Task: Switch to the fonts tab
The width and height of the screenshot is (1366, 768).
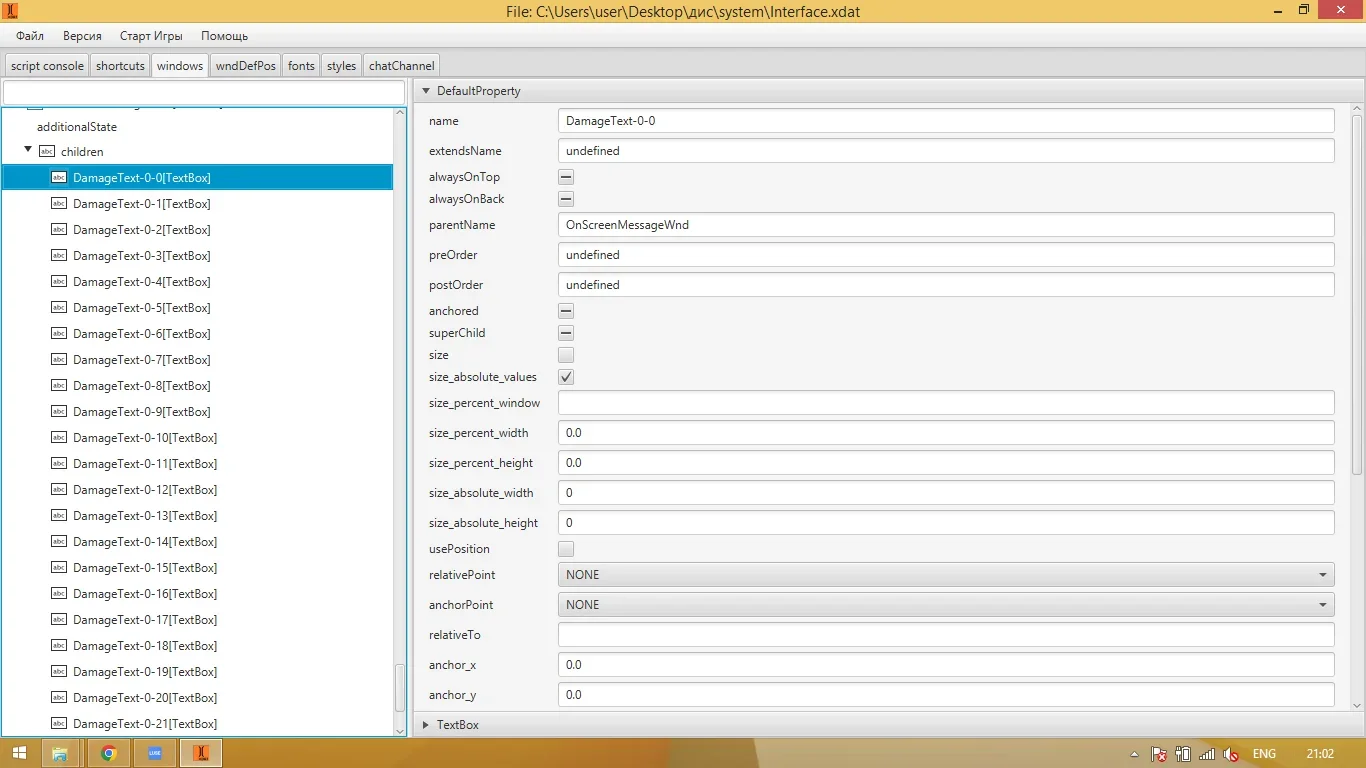Action: pyautogui.click(x=301, y=66)
